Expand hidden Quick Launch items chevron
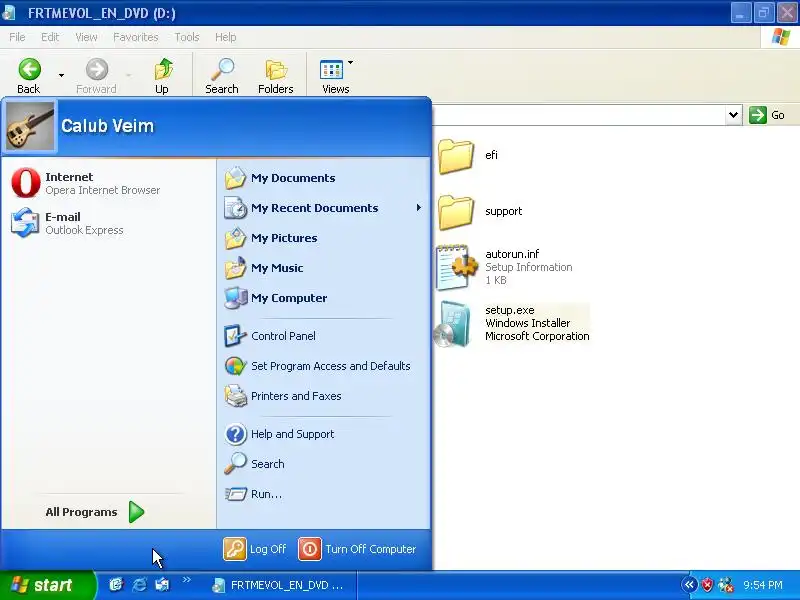Image resolution: width=800 pixels, height=600 pixels. (187, 579)
